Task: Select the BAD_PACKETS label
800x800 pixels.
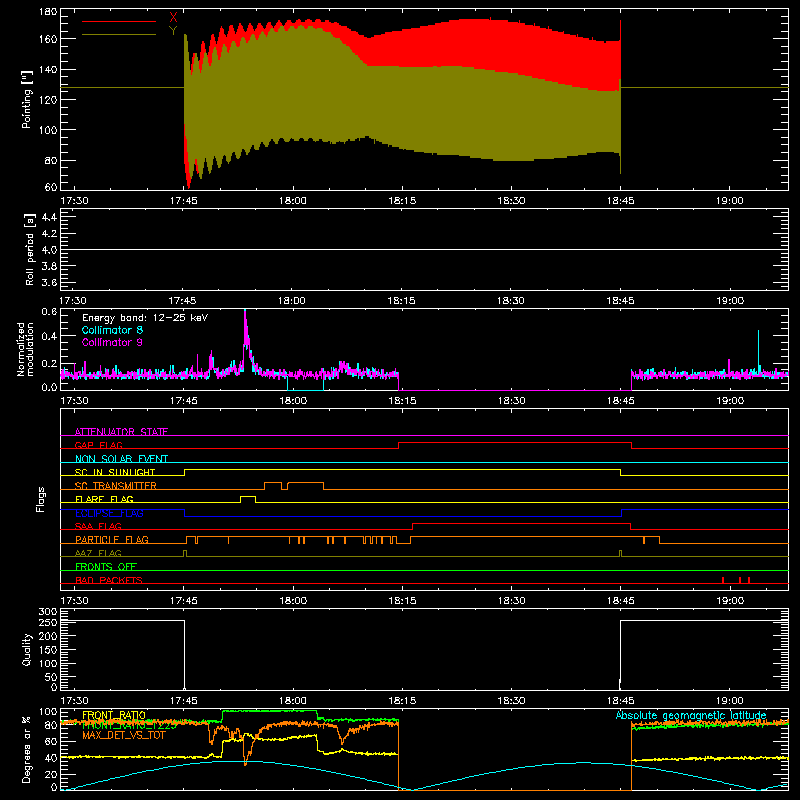Action: [109, 580]
